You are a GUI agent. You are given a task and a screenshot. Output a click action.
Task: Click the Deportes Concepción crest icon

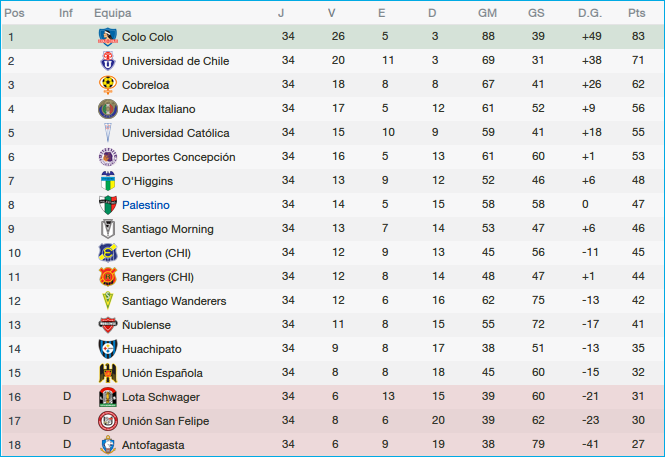point(107,157)
